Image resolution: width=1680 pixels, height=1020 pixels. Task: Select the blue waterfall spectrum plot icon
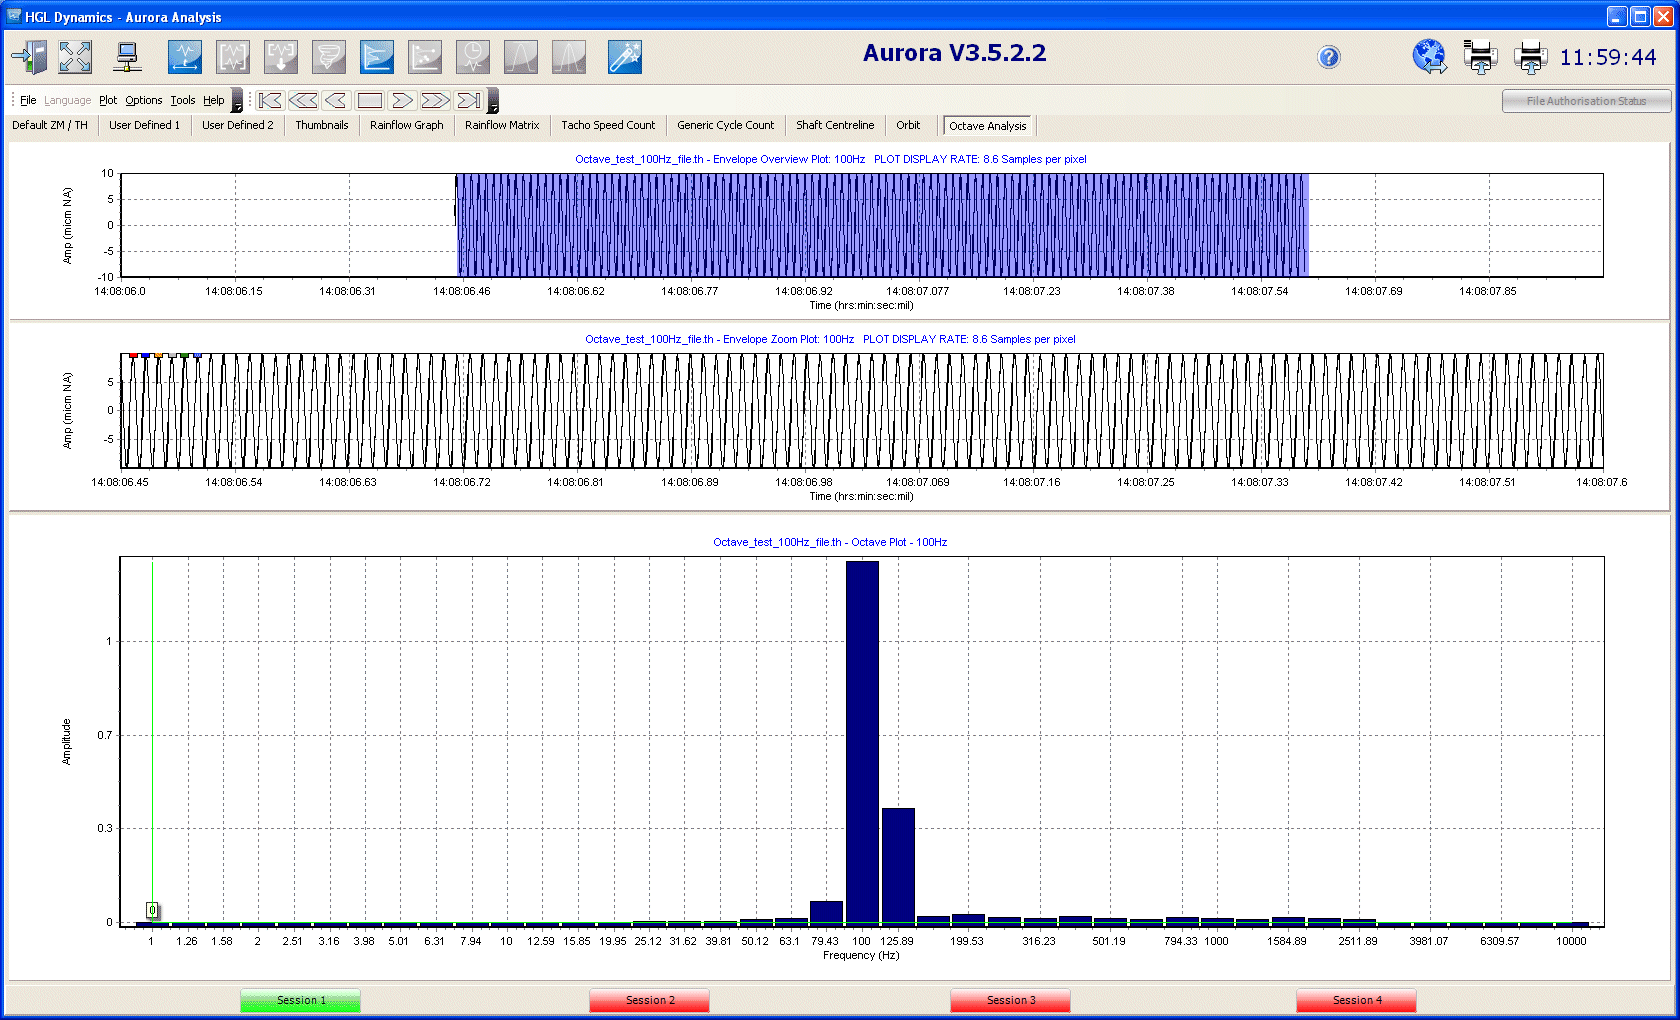[376, 57]
